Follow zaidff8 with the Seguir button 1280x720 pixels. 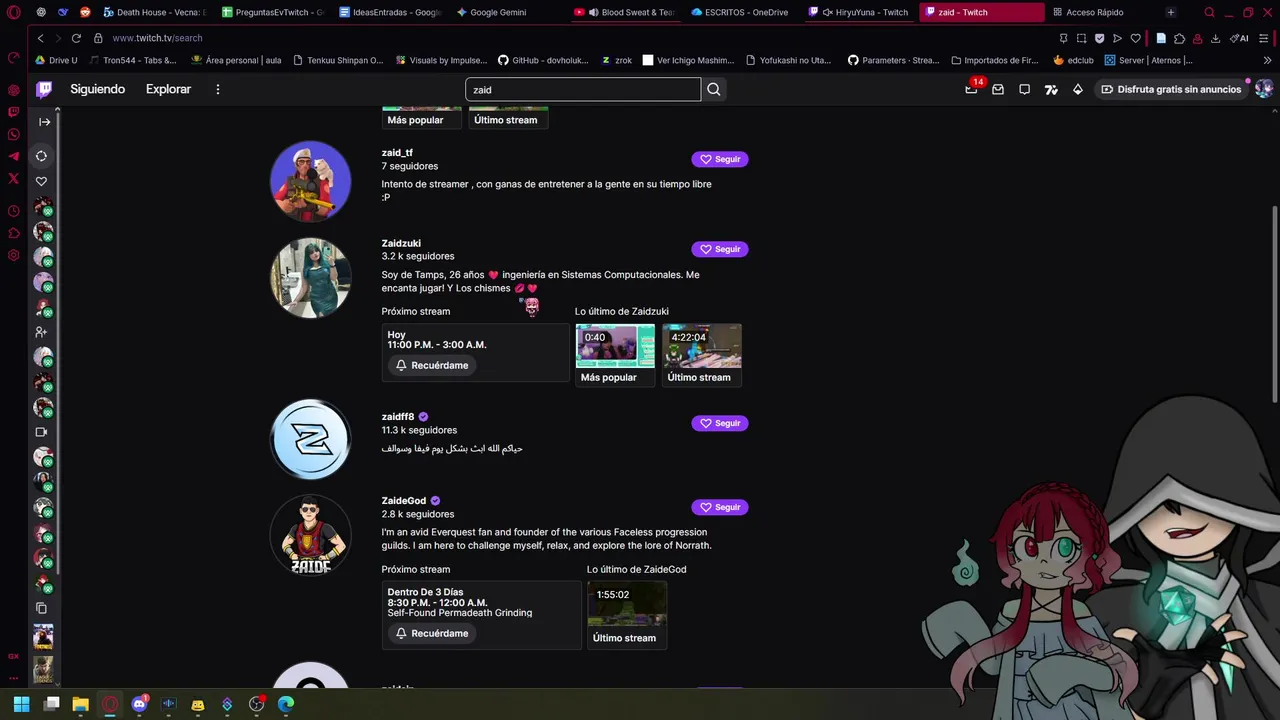tap(720, 423)
